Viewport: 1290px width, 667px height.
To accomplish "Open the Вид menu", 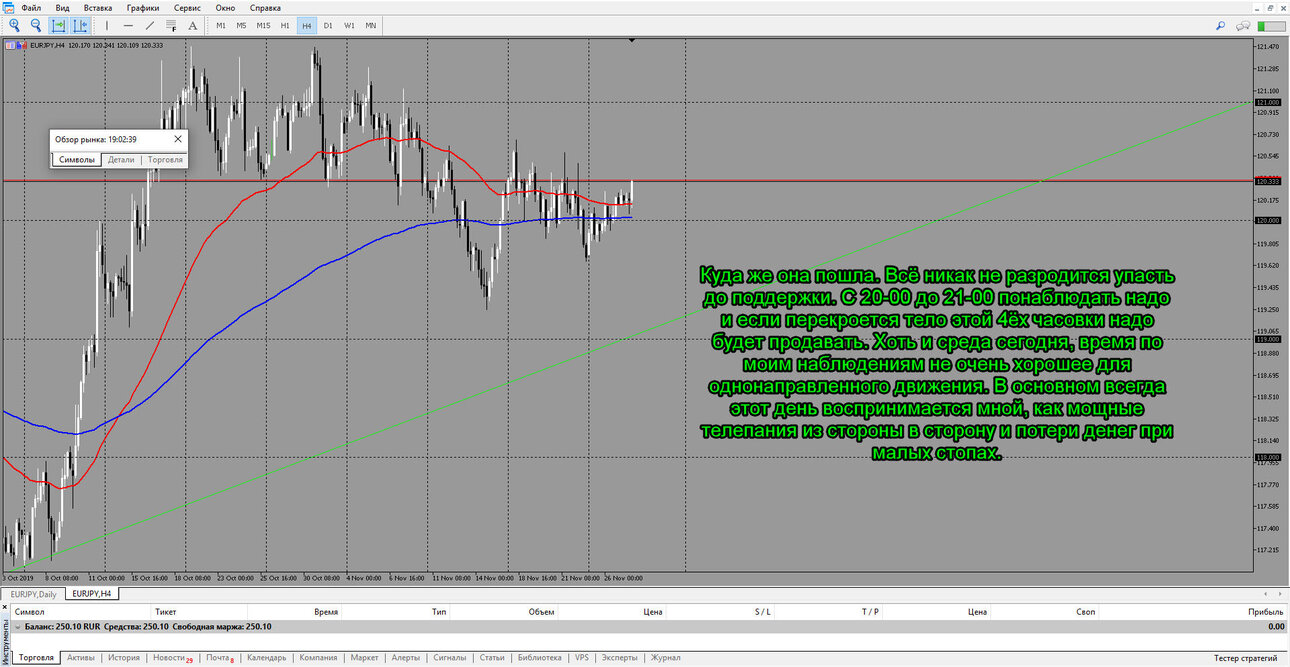I will pos(62,7).
